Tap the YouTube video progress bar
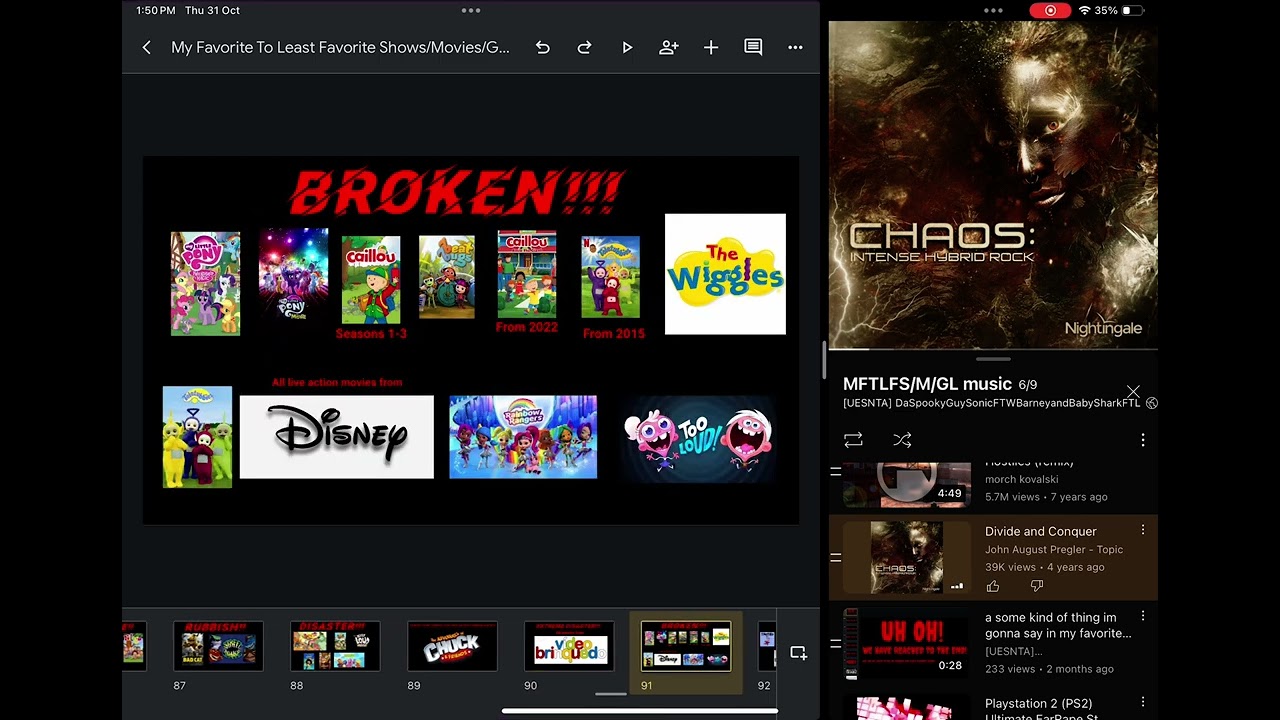This screenshot has width=1280, height=720. pyautogui.click(x=993, y=349)
